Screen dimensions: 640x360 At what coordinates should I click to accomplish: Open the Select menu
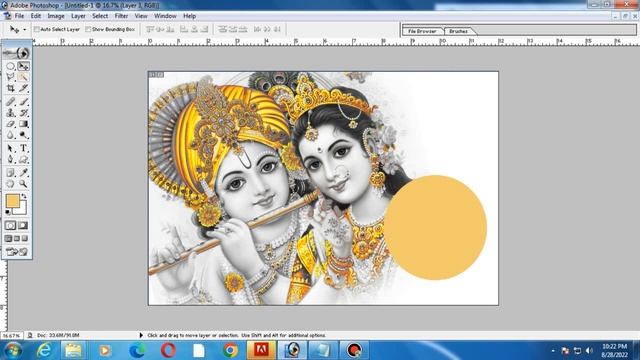100,16
